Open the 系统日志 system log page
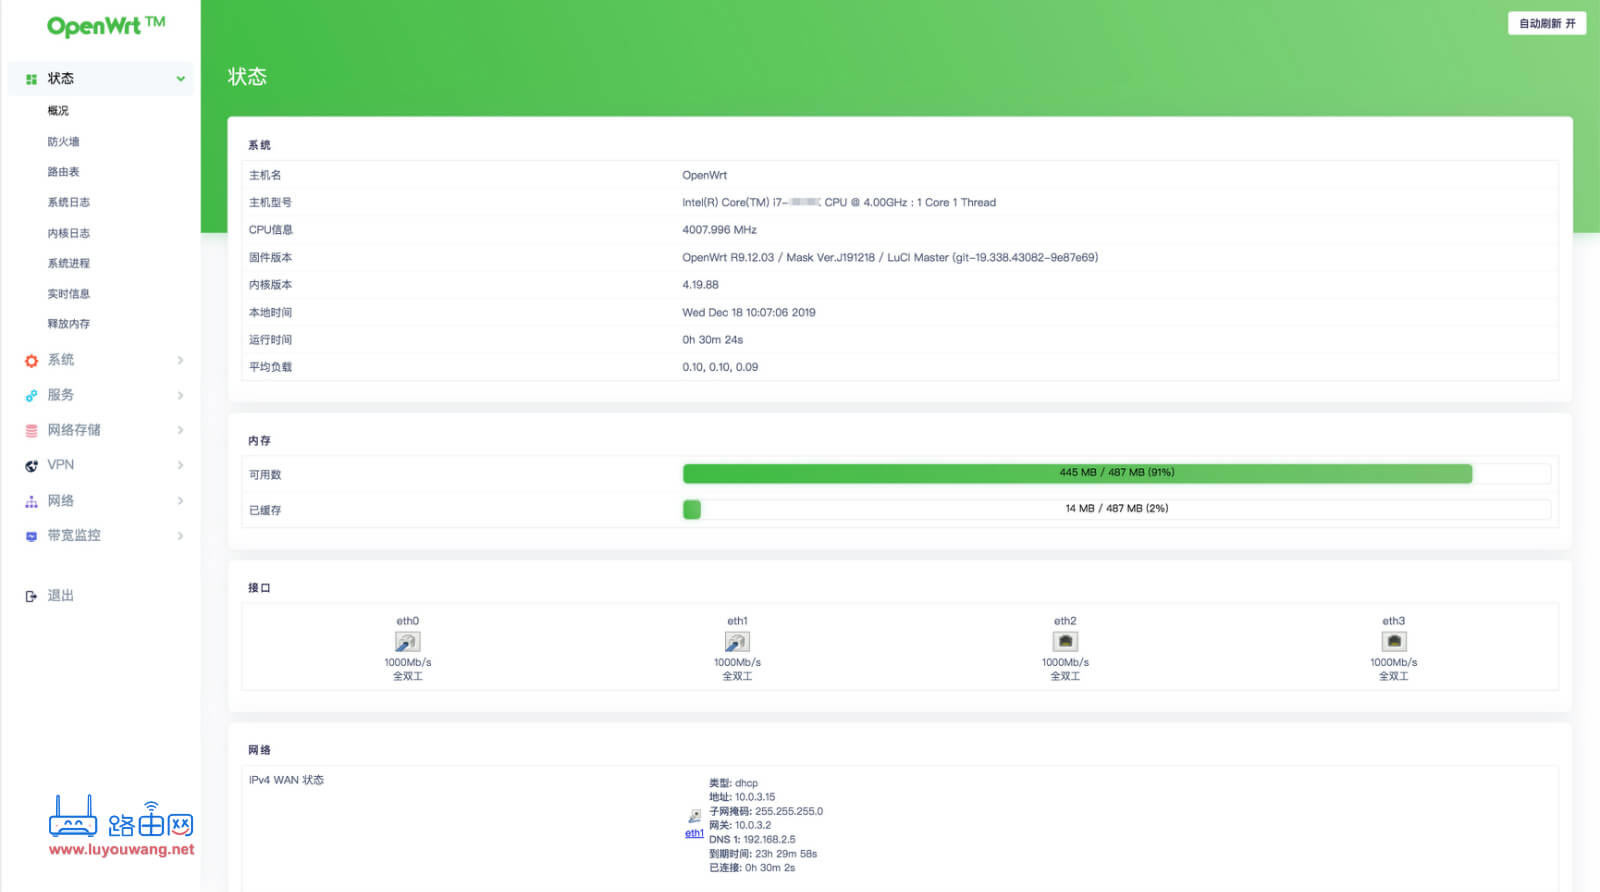 click(x=68, y=202)
